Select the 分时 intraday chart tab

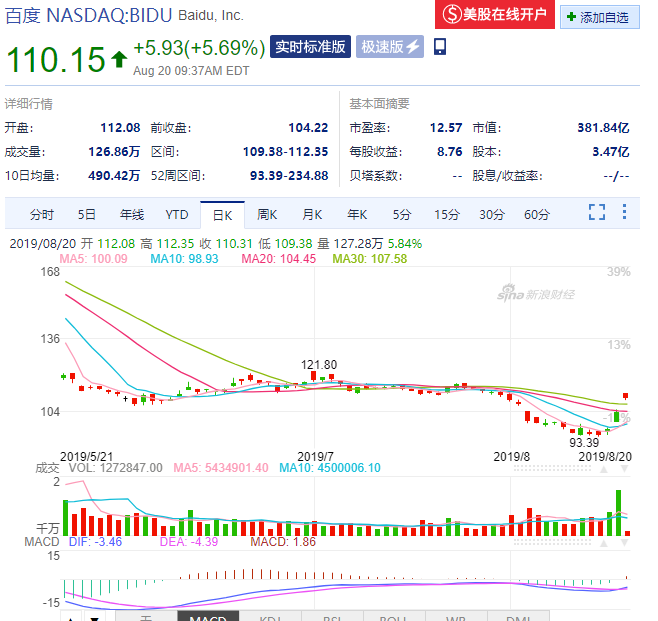click(x=42, y=214)
